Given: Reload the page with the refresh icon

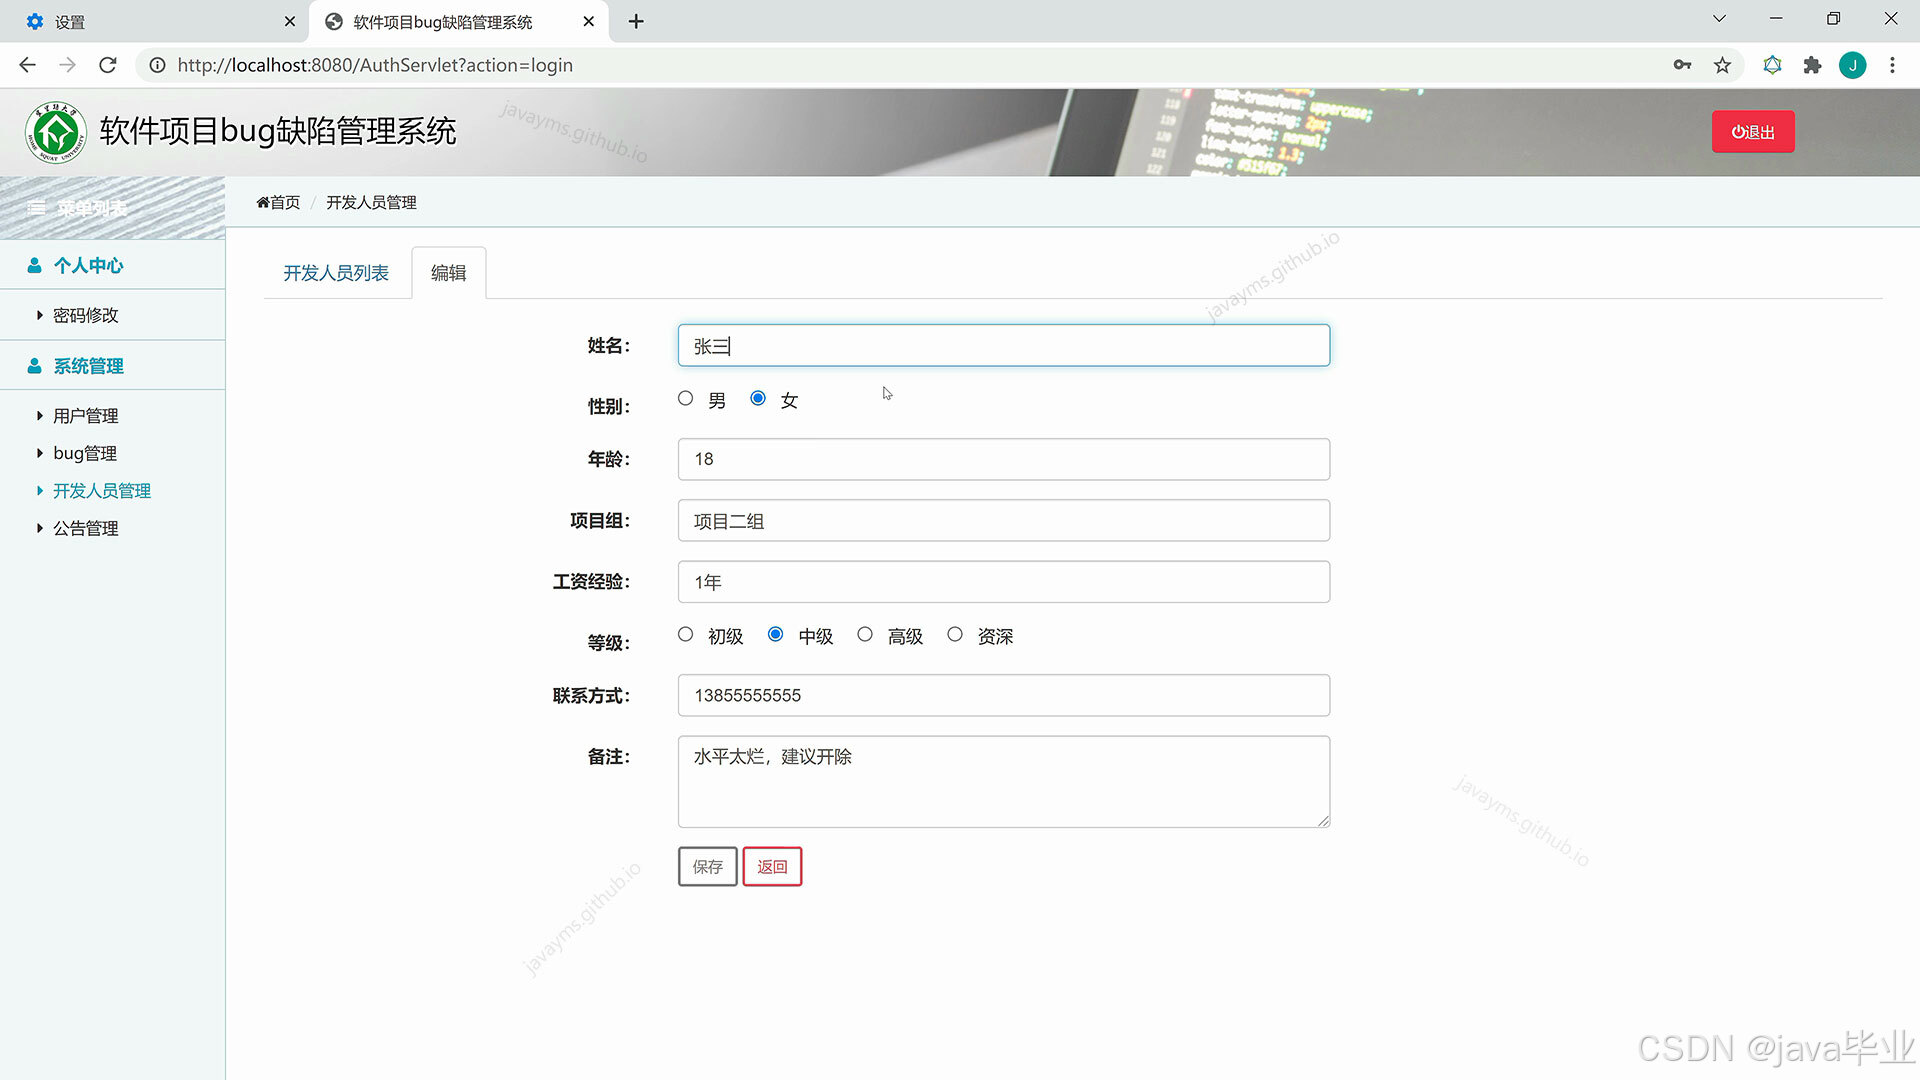Looking at the screenshot, I should click(108, 65).
